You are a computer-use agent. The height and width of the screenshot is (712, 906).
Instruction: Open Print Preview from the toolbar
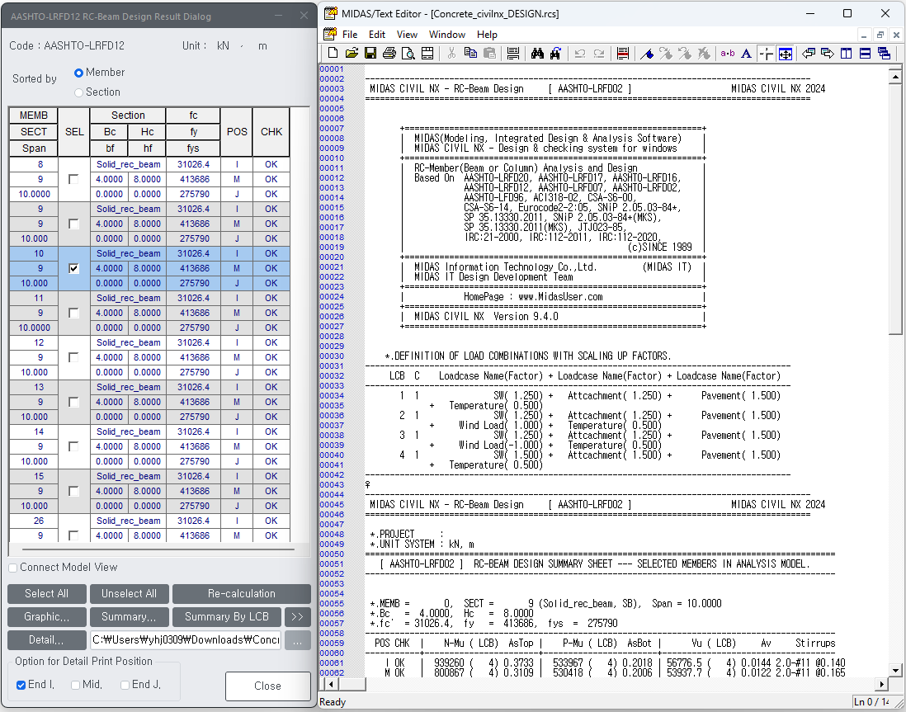408,54
